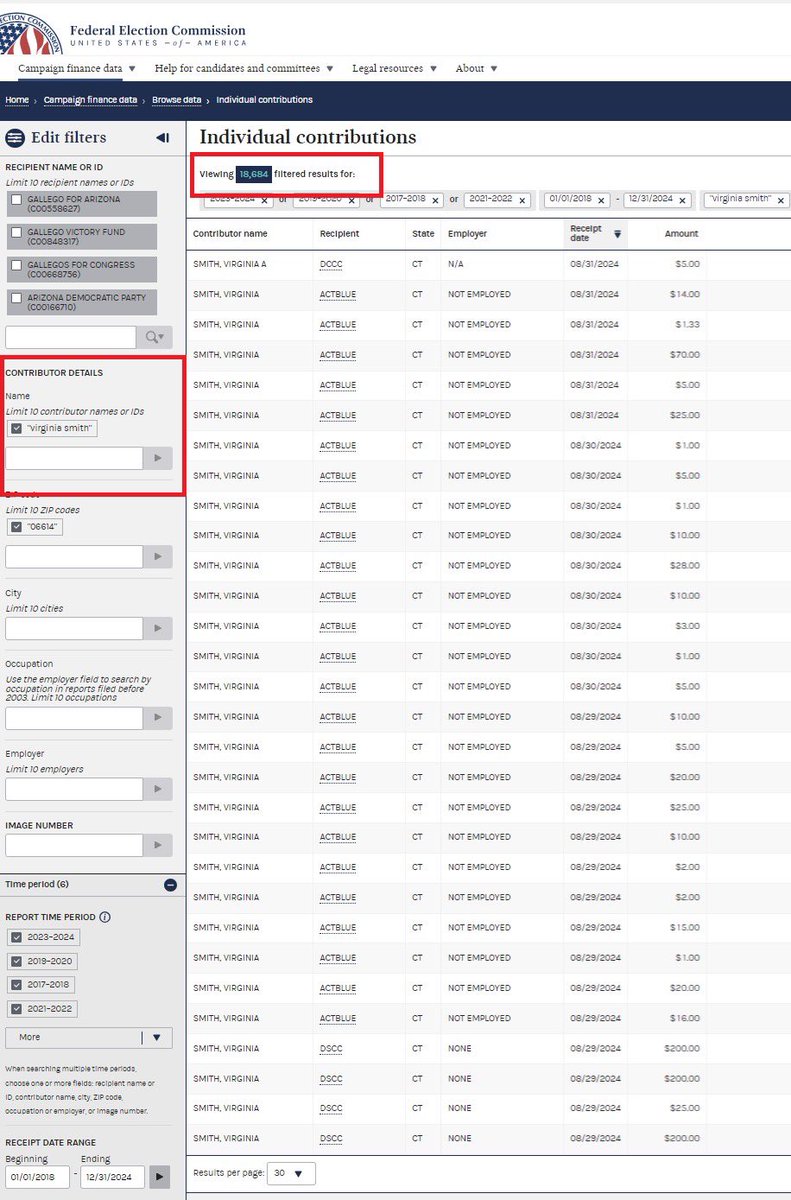Open Report time period info icon
This screenshot has width=791, height=1200.
[105, 917]
